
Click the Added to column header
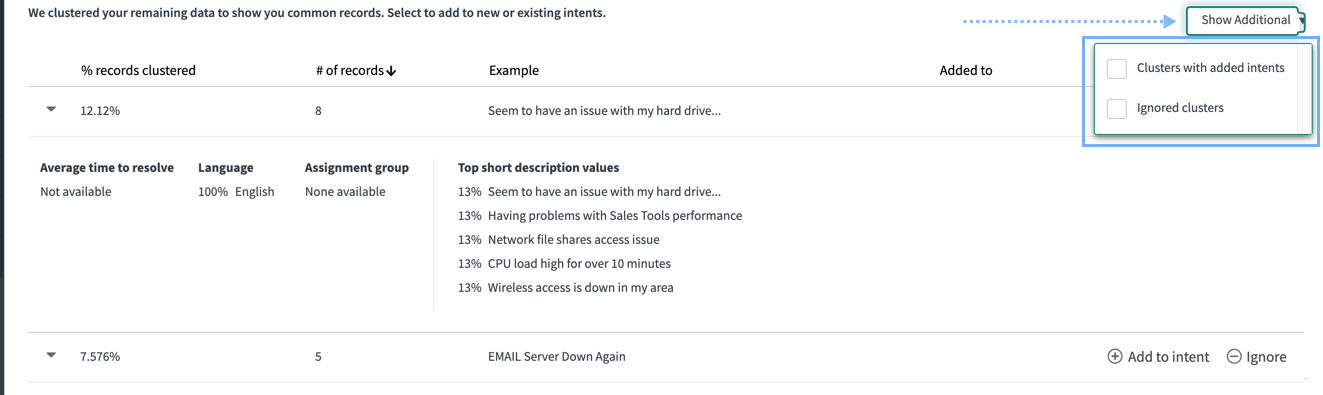(966, 70)
